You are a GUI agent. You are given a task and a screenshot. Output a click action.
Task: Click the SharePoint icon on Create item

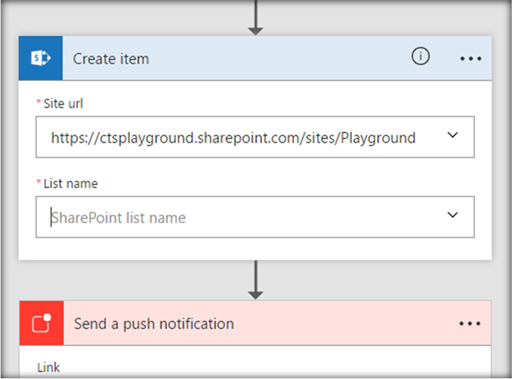pos(41,58)
